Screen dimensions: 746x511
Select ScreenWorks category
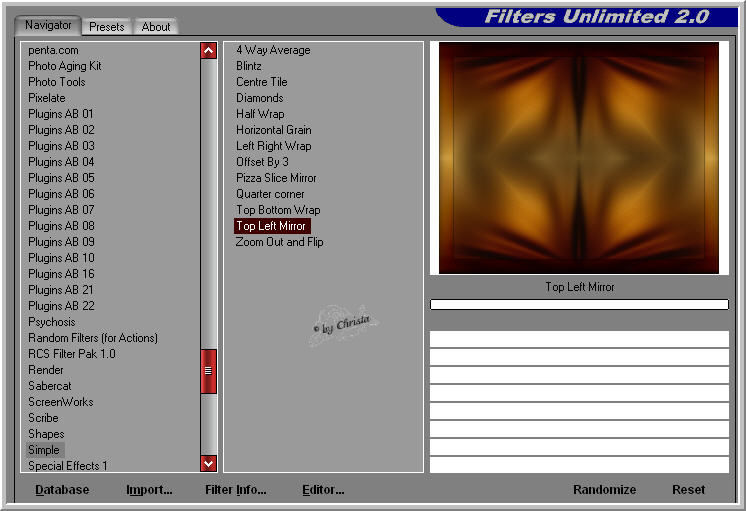pos(61,402)
